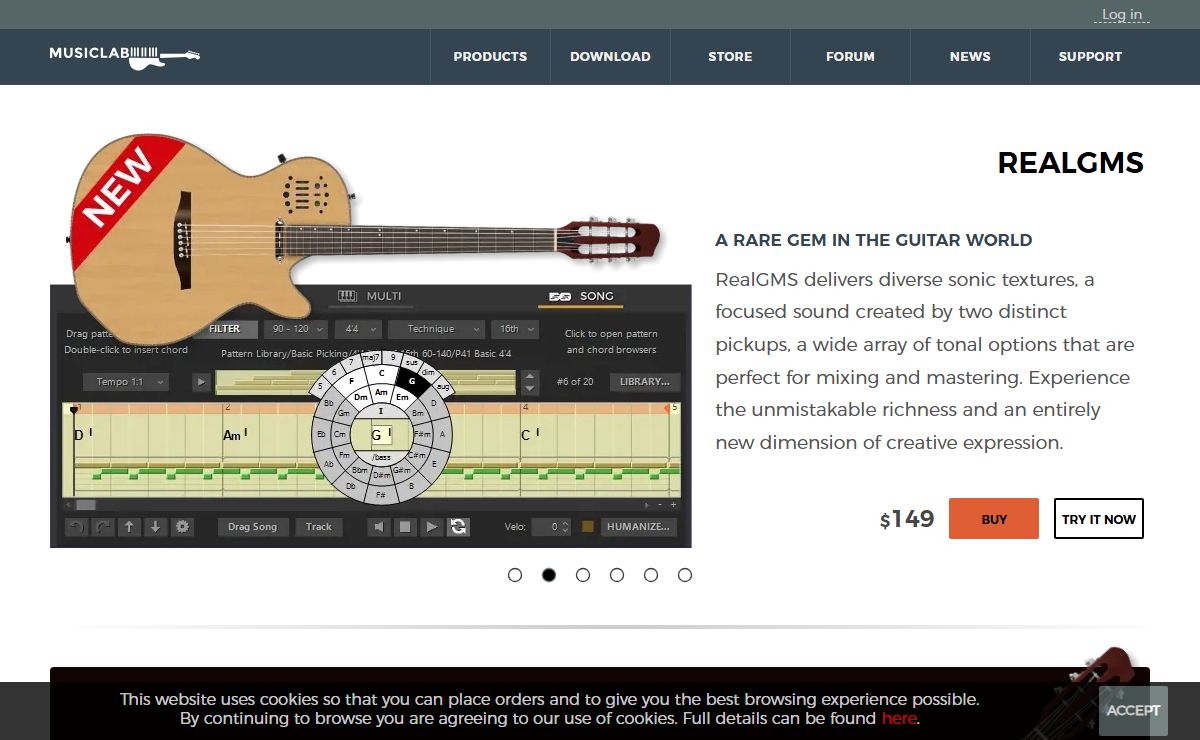The width and height of the screenshot is (1200, 740).
Task: Toggle the loop playback icon
Action: [x=458, y=527]
